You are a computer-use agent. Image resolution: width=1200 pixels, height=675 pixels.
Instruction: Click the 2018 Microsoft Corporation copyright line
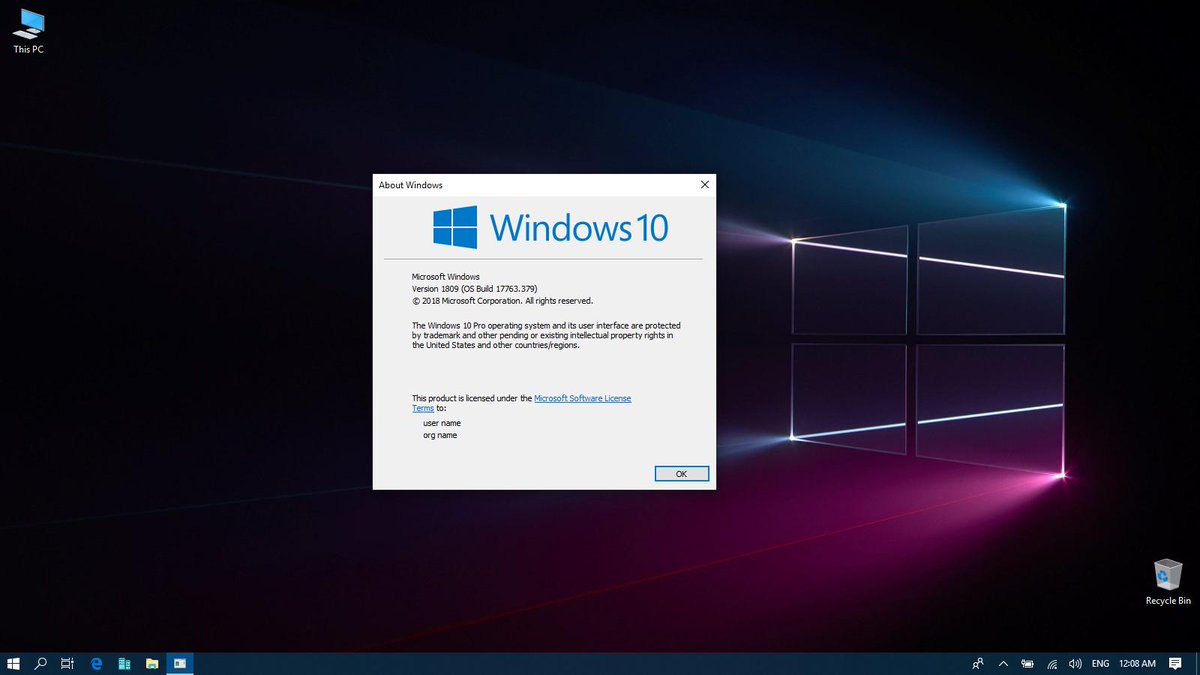[x=502, y=300]
